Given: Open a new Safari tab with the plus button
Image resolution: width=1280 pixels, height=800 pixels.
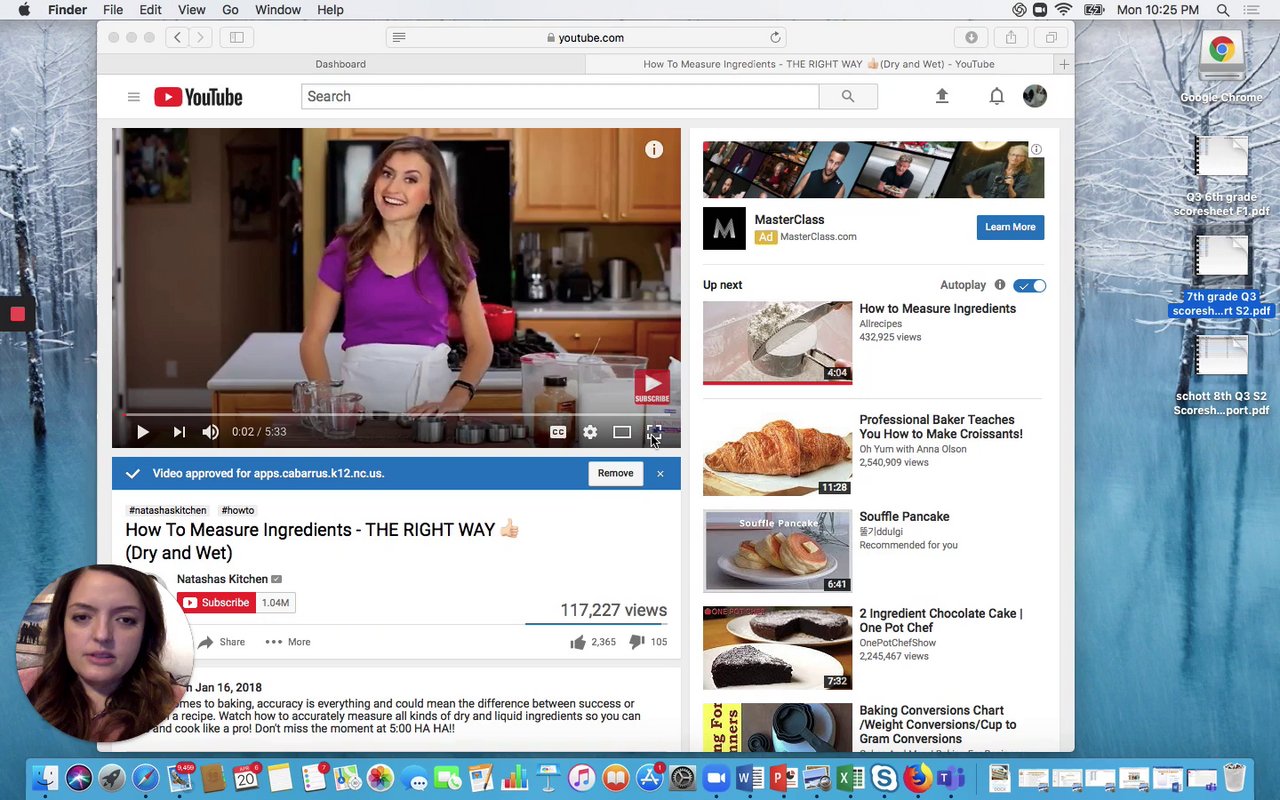Looking at the screenshot, I should tap(1064, 64).
